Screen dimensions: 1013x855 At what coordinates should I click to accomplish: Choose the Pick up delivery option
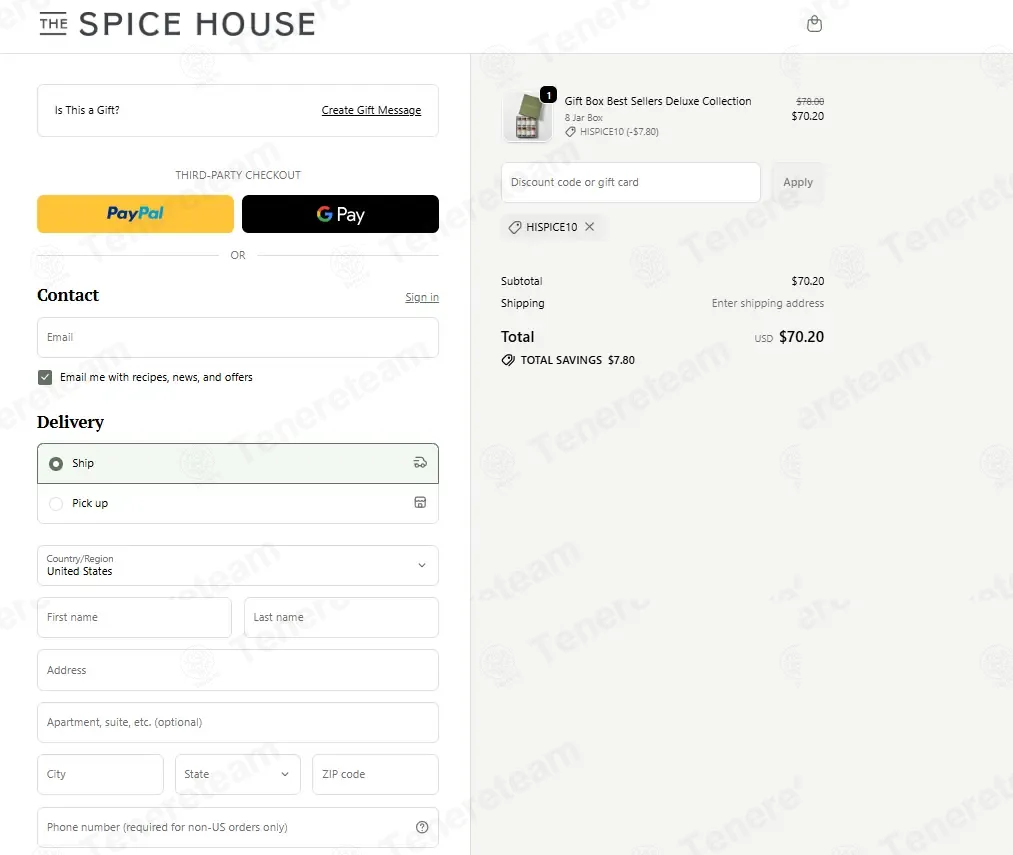coord(56,503)
